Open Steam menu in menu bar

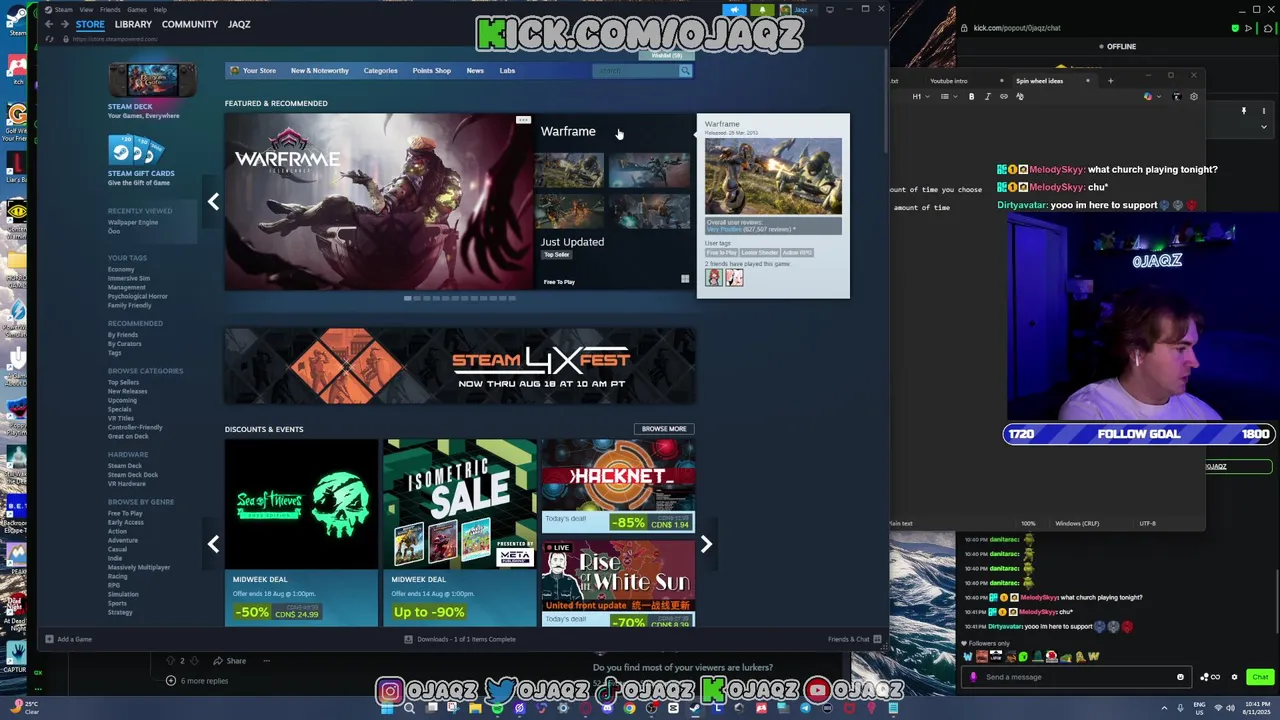coord(63,9)
